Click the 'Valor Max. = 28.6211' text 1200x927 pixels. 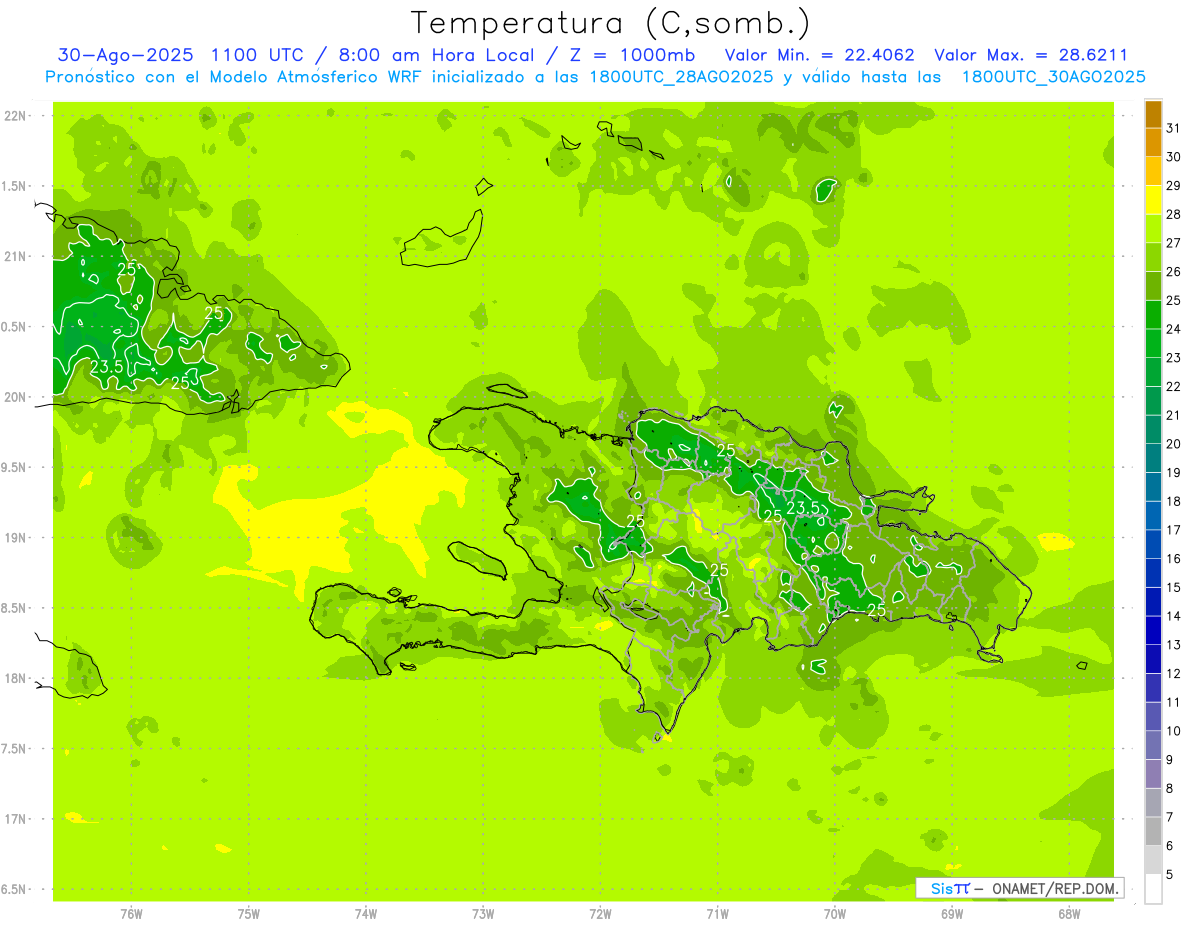pos(1031,55)
